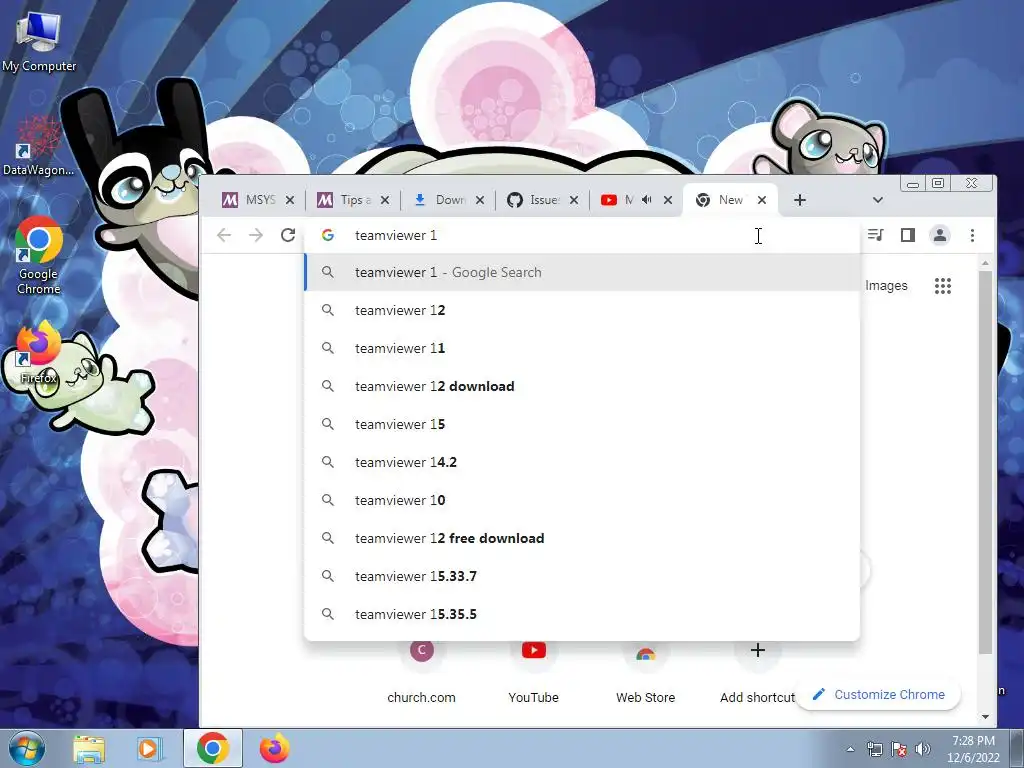Screen dimensions: 1024x768
Task: Click the Customize Chrome button
Action: (x=878, y=694)
